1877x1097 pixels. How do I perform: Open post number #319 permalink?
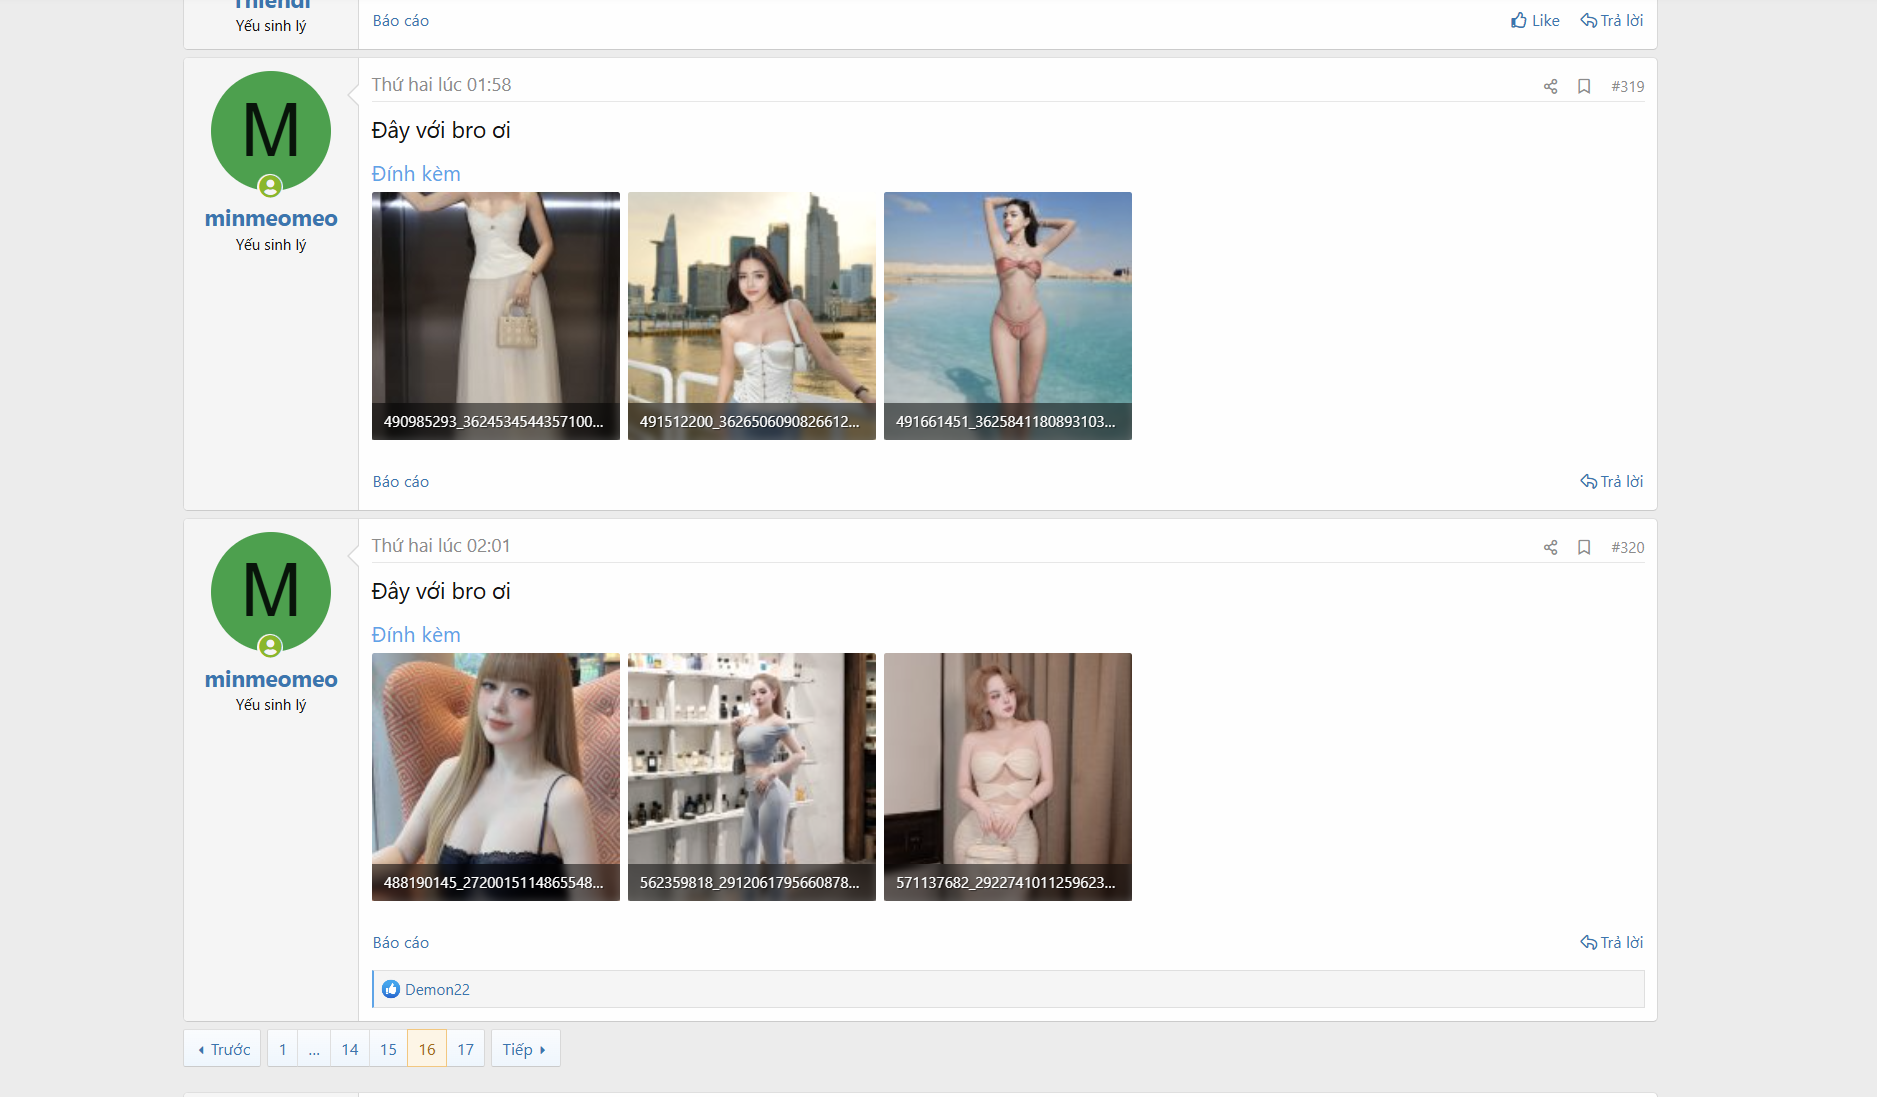tap(1627, 87)
